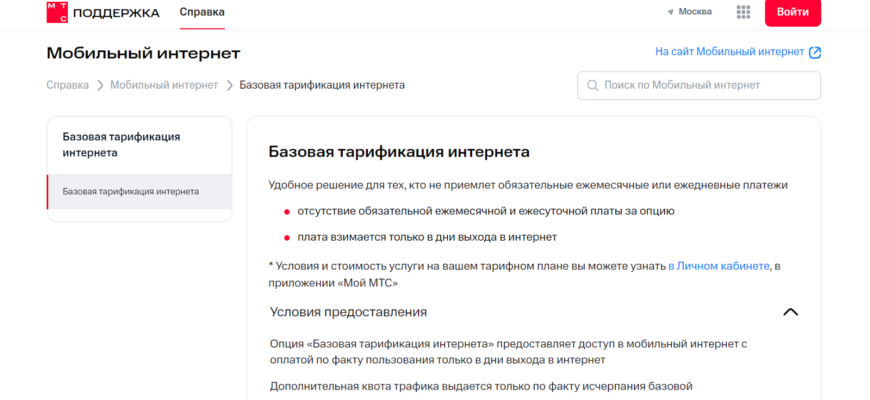Click the ПОДДЕРЖКА header text
Viewport: 870px width, 400px height.
coord(117,13)
